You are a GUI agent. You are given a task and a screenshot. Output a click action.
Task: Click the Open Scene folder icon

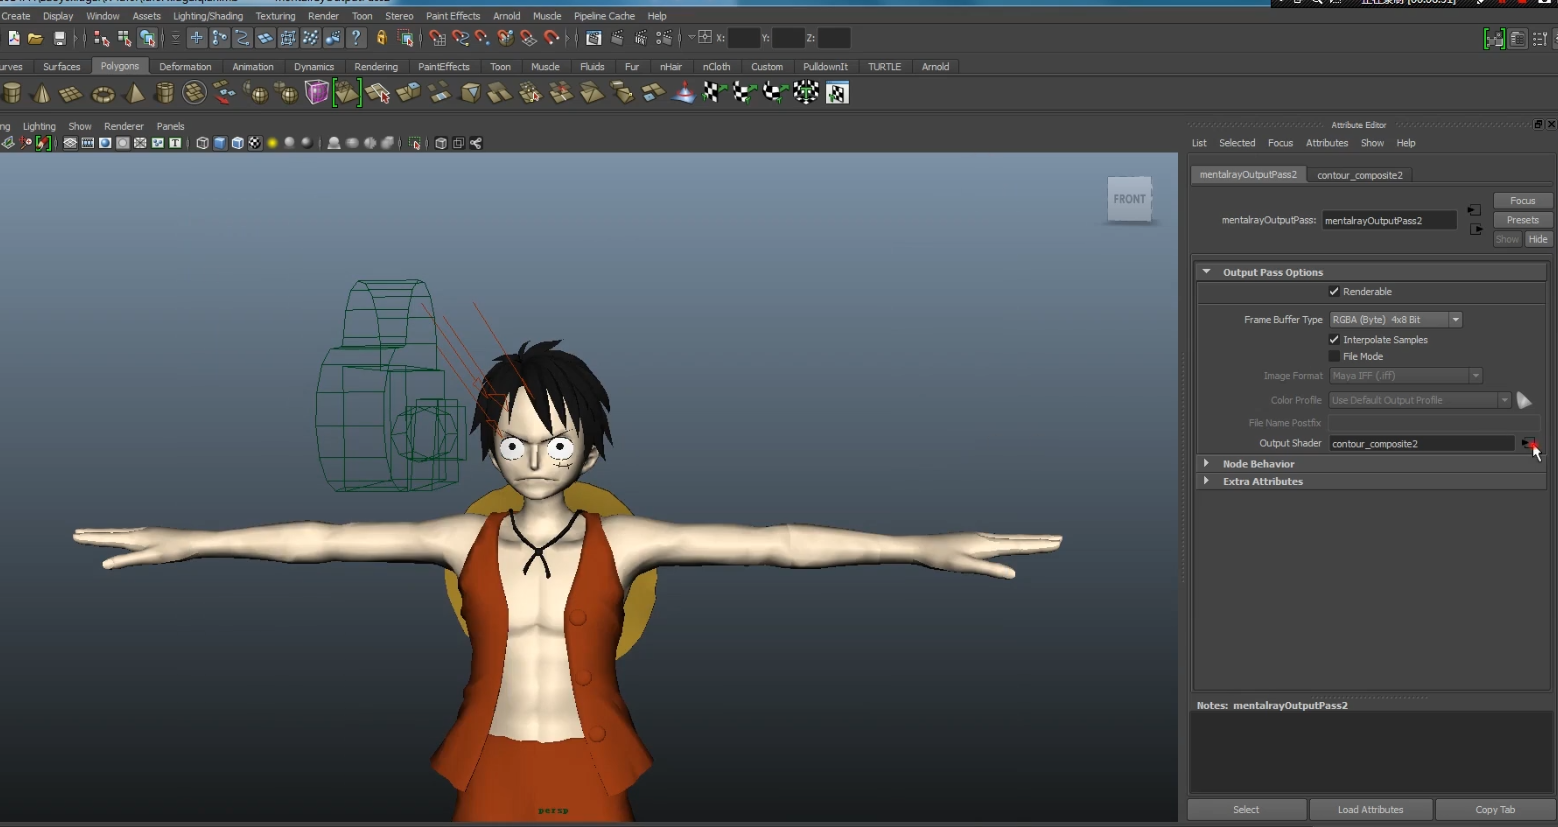(35, 38)
